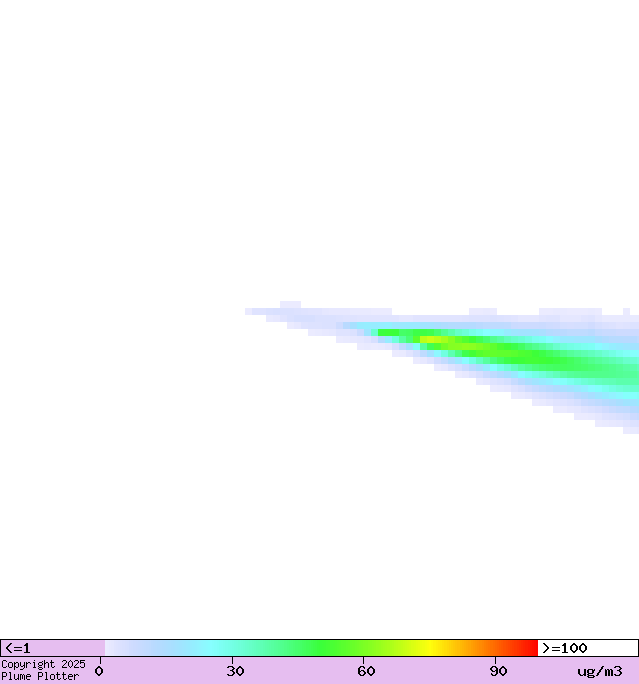Select the dark blue start of the color bar
Image resolution: width=639 pixels, height=684 pixels.
tap(112, 648)
